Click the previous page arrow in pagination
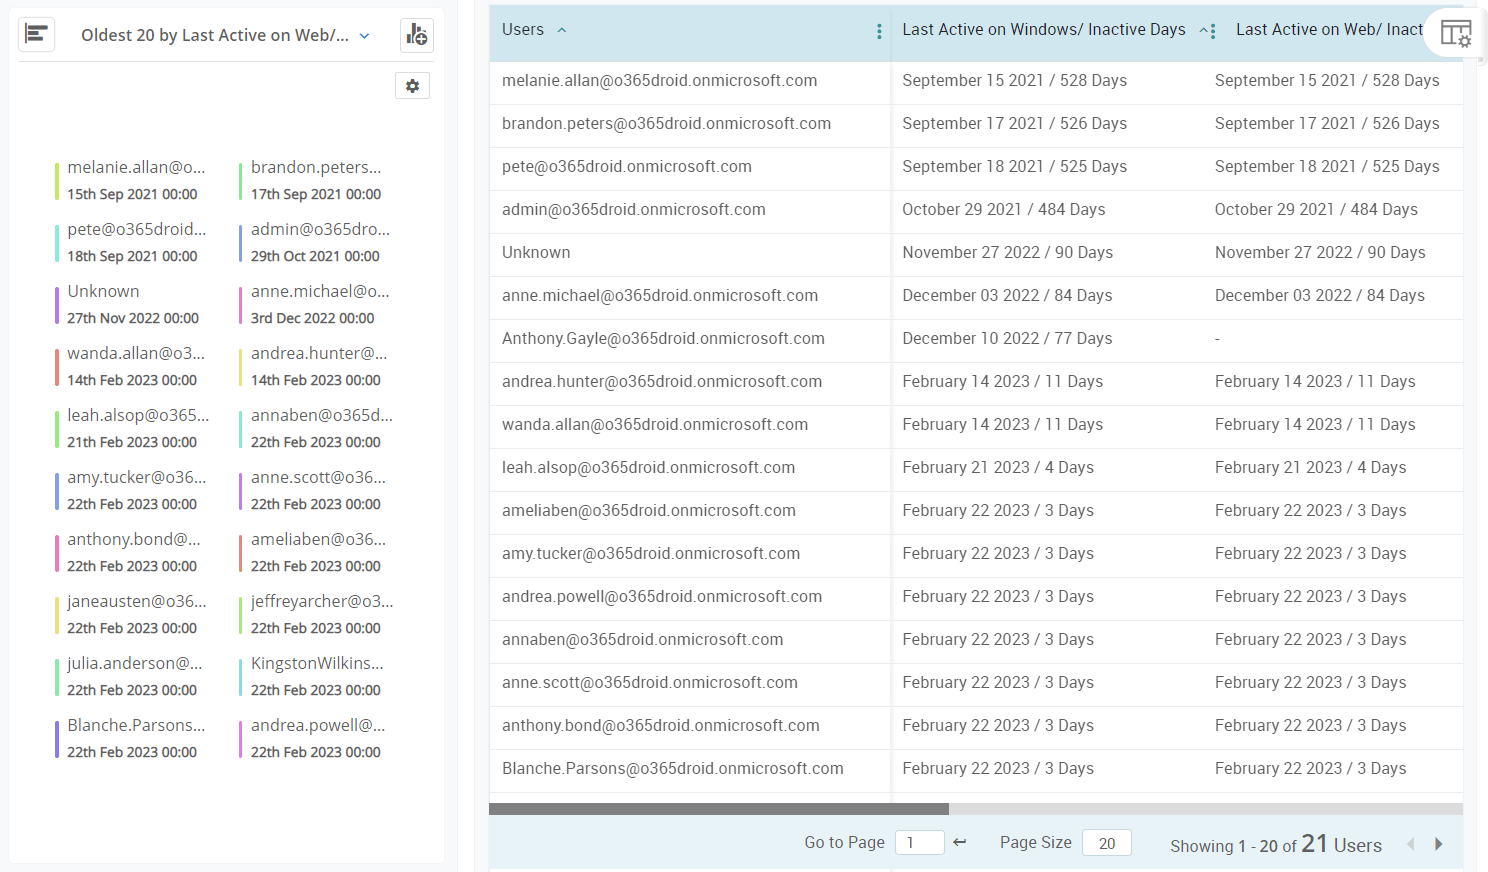Image resolution: width=1488 pixels, height=872 pixels. (x=1411, y=844)
